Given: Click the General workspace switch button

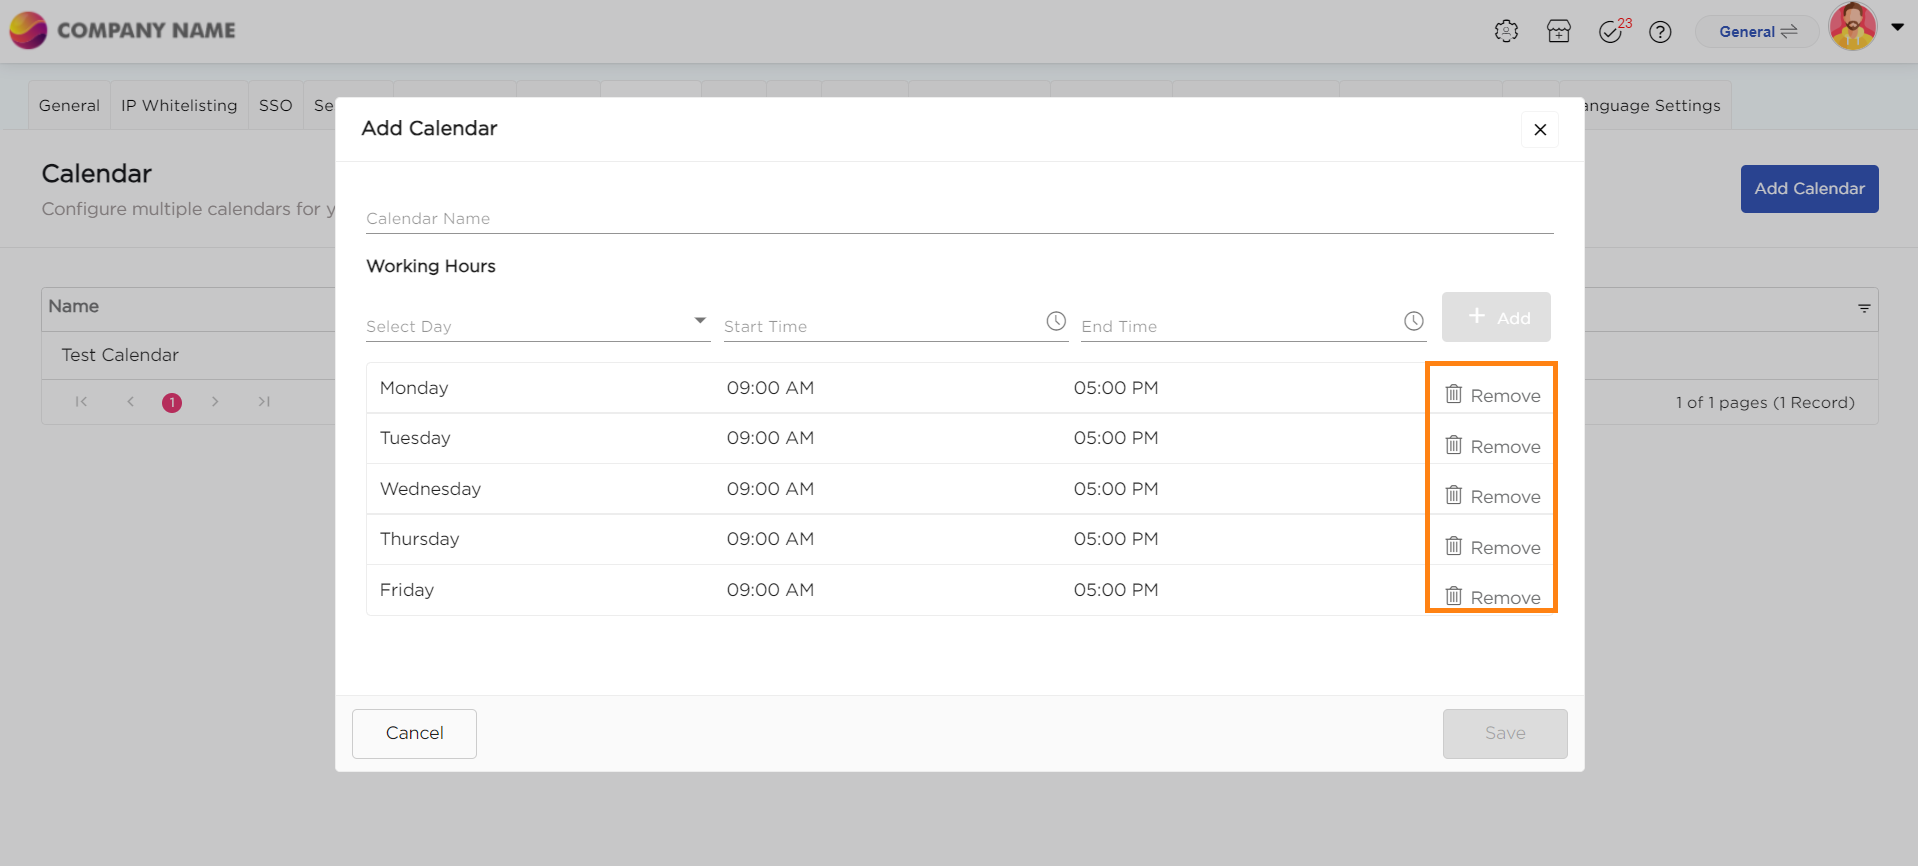Looking at the screenshot, I should point(1757,32).
